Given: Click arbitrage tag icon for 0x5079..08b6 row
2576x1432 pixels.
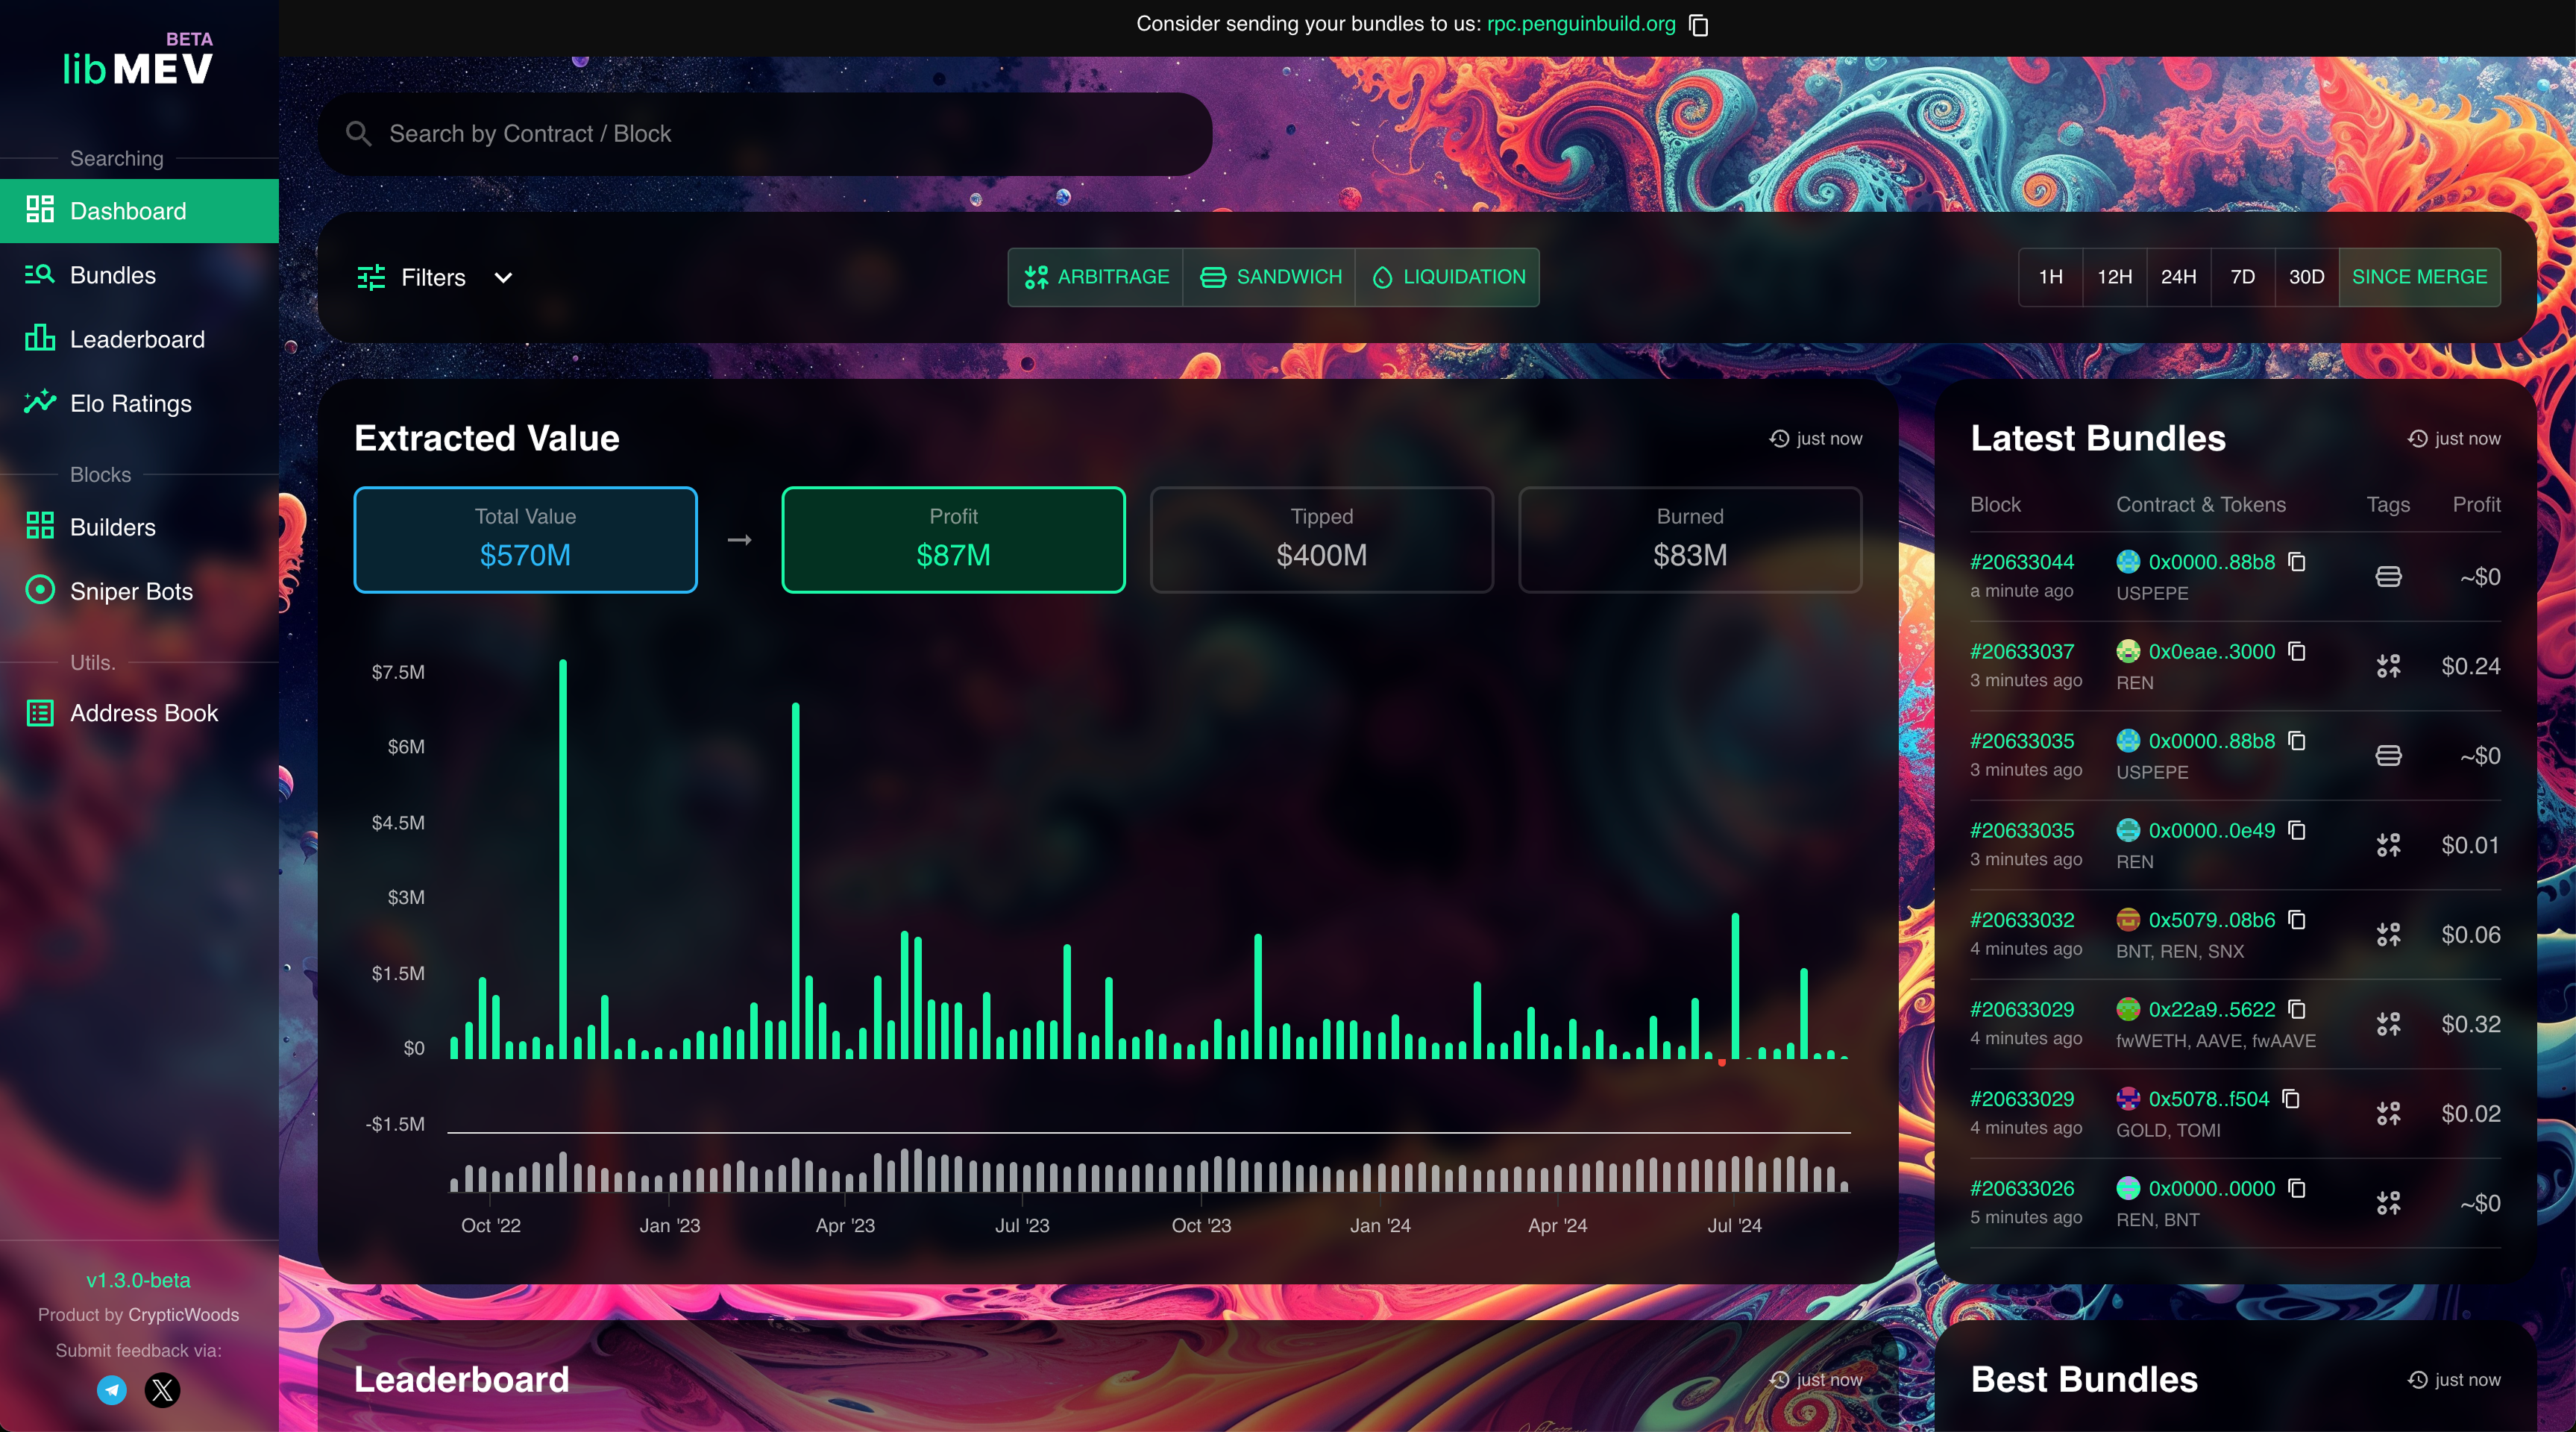Looking at the screenshot, I should 2388,935.
